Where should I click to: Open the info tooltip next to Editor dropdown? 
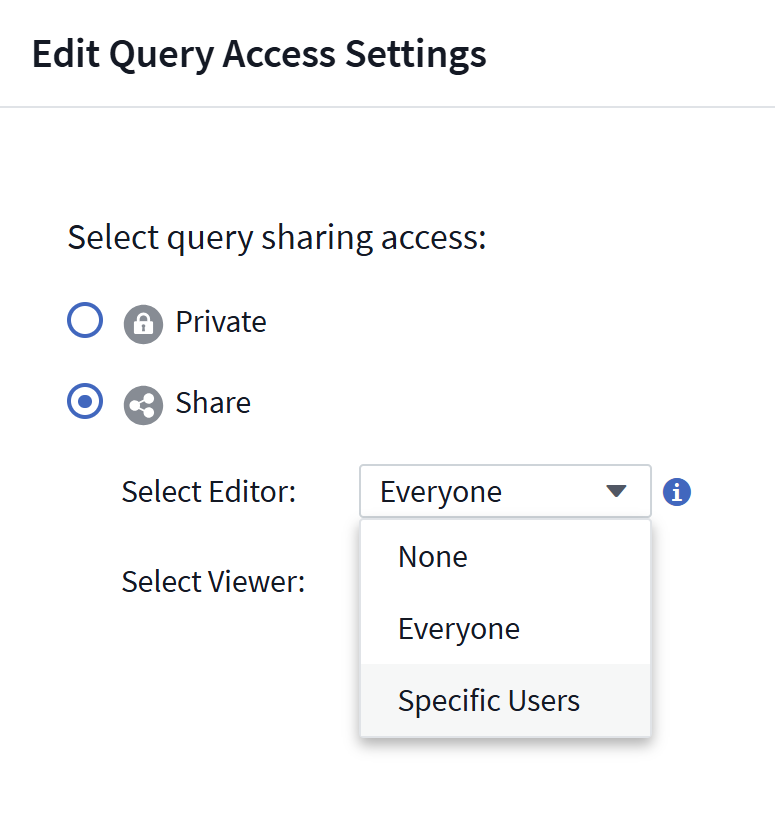coord(676,491)
